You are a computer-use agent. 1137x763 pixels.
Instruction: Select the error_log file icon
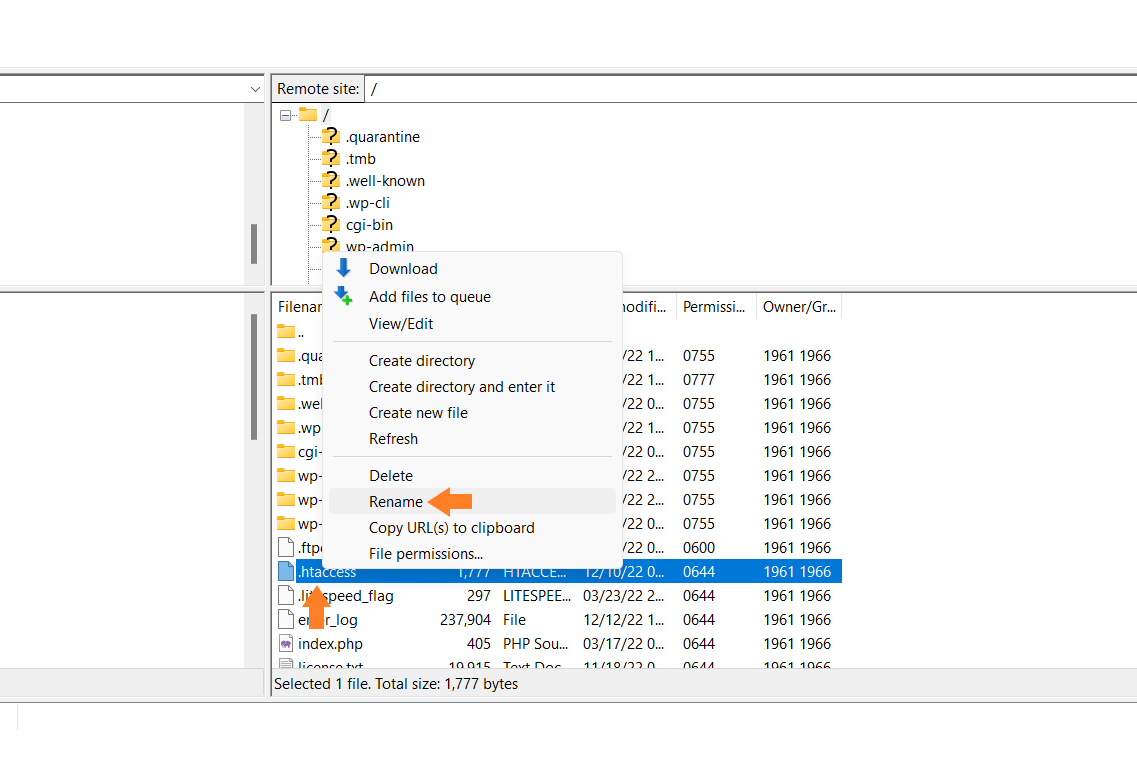(x=286, y=619)
